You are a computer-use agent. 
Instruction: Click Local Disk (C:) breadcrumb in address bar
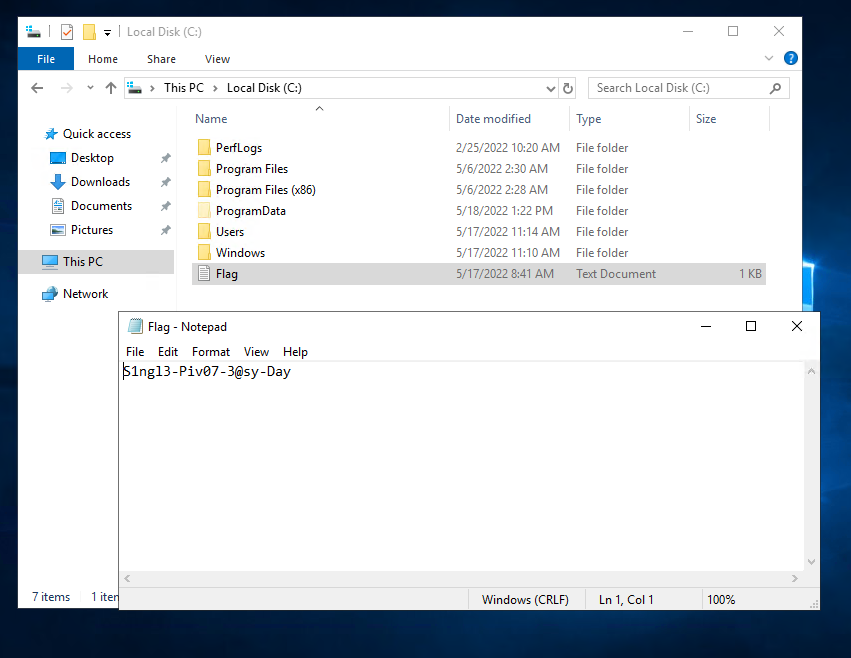pyautogui.click(x=264, y=88)
